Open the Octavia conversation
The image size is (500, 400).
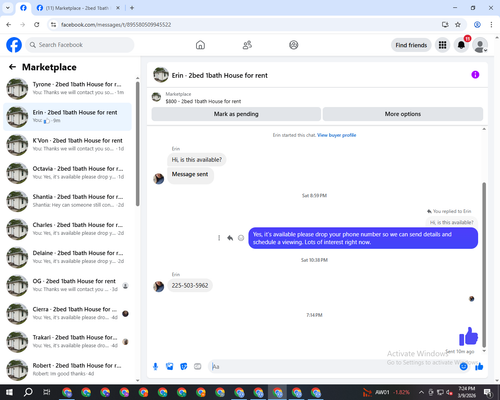click(x=67, y=173)
